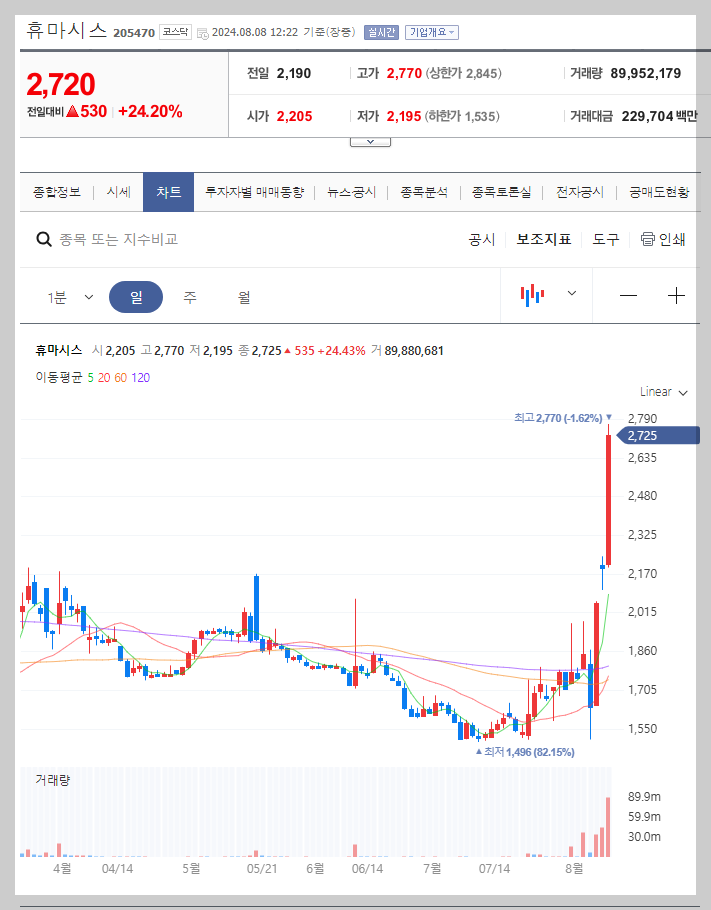Image resolution: width=711 pixels, height=910 pixels.
Task: Select the candlestick chart style icon
Action: click(x=531, y=294)
